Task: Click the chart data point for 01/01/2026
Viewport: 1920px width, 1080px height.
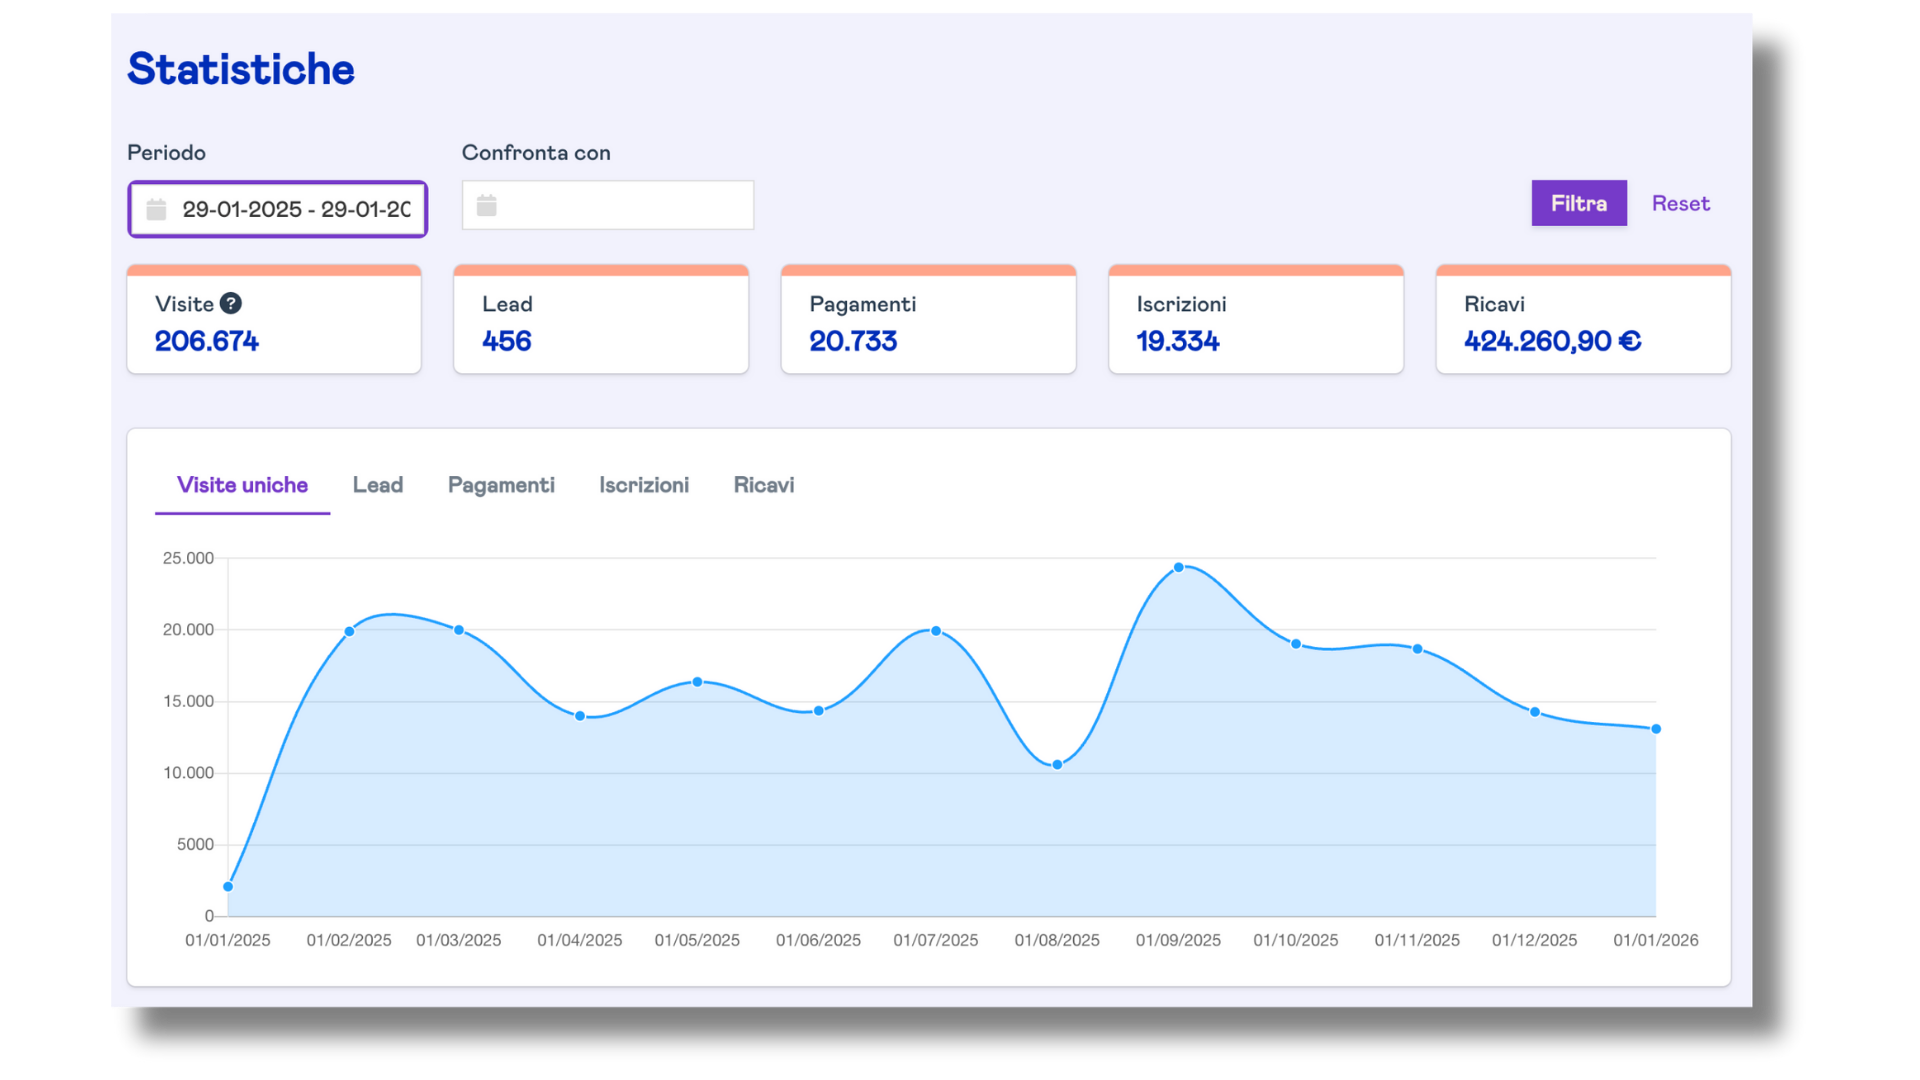Action: point(1656,729)
